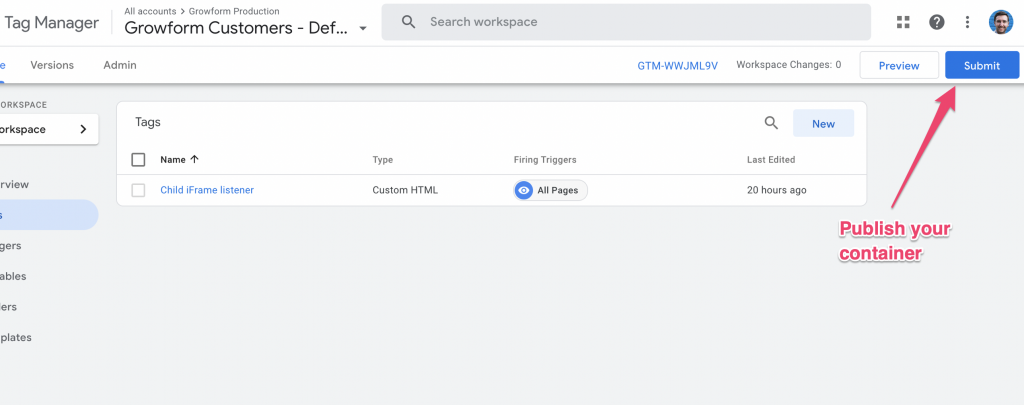Click the GTM-WWJML9V container ID link
The height and width of the screenshot is (405, 1024).
point(678,65)
